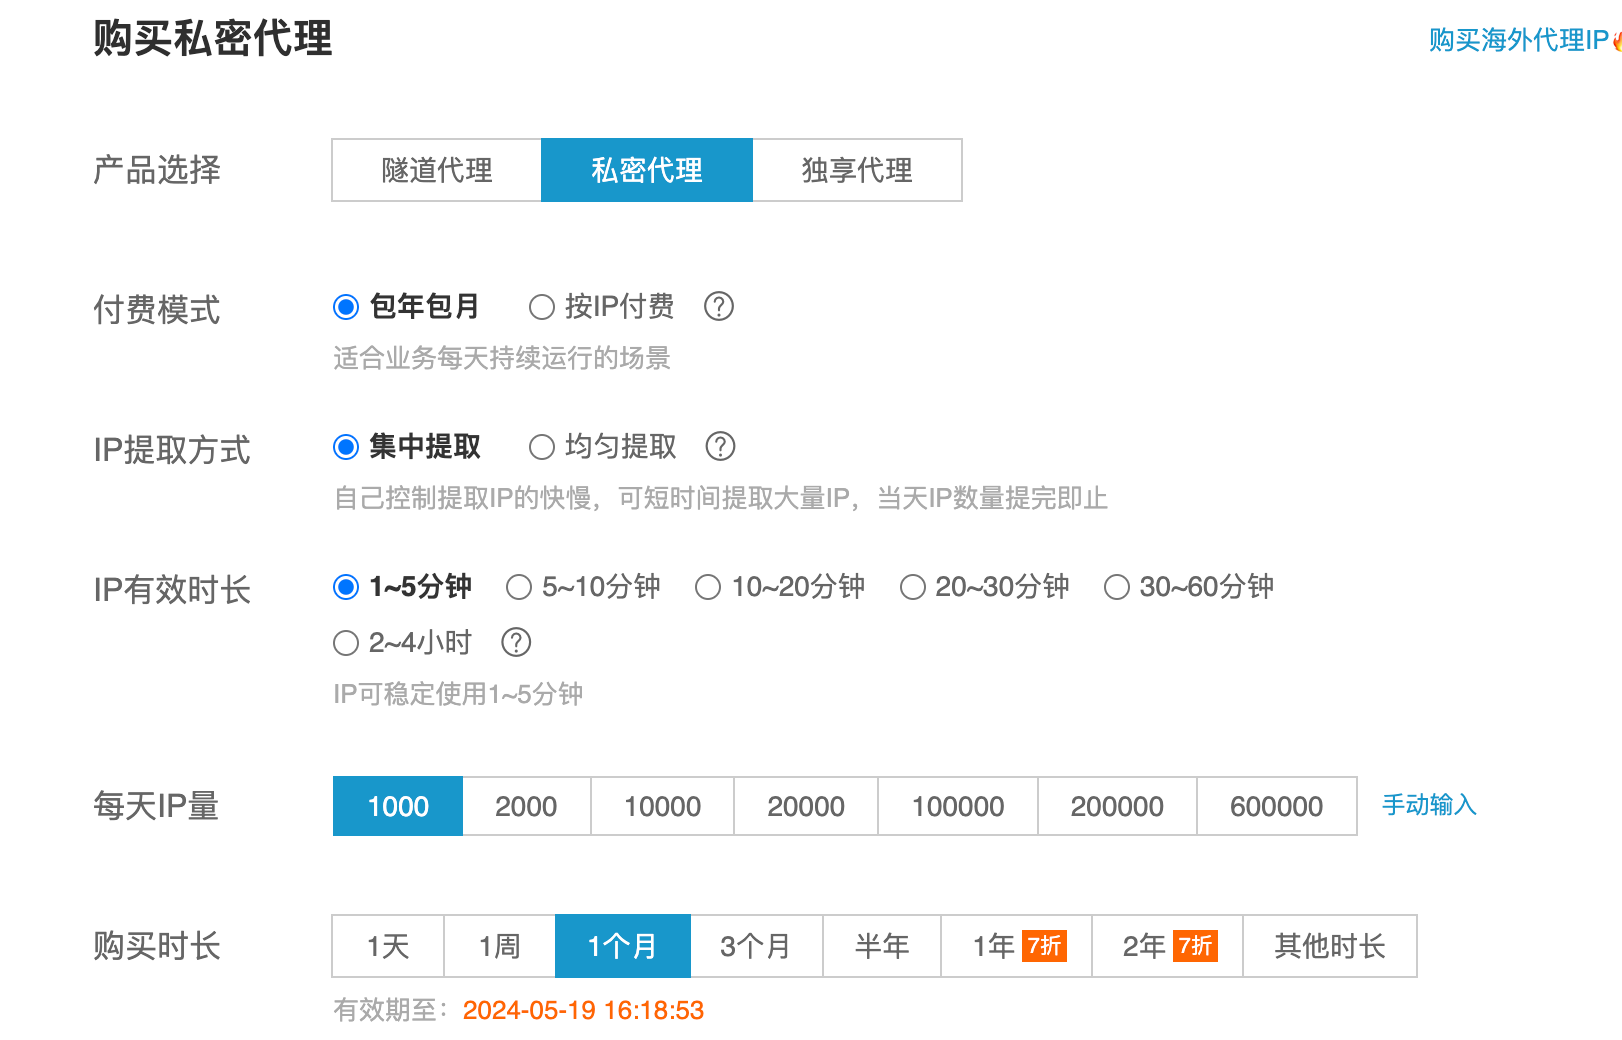1622x1040 pixels.
Task: Click hint text starting with 自己控制提取IP的快慢
Action: coord(720,498)
